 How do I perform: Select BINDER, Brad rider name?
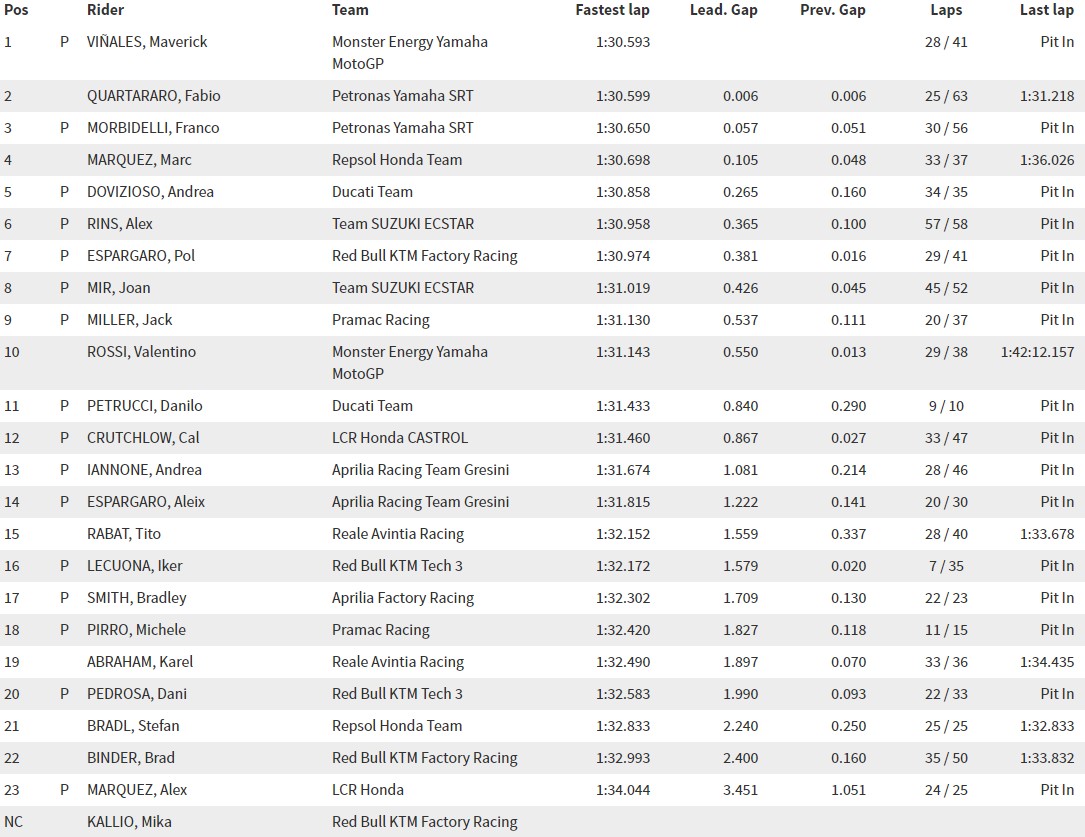click(x=131, y=757)
